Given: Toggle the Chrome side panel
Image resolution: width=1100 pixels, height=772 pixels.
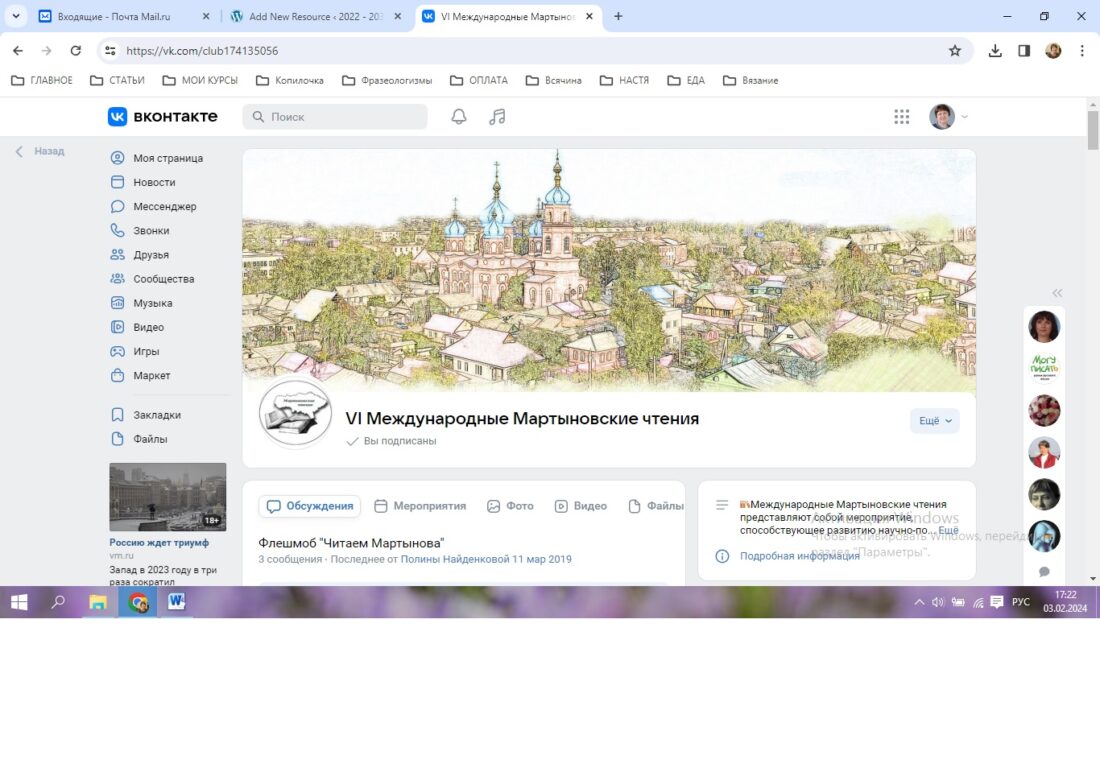Looking at the screenshot, I should click(1024, 51).
